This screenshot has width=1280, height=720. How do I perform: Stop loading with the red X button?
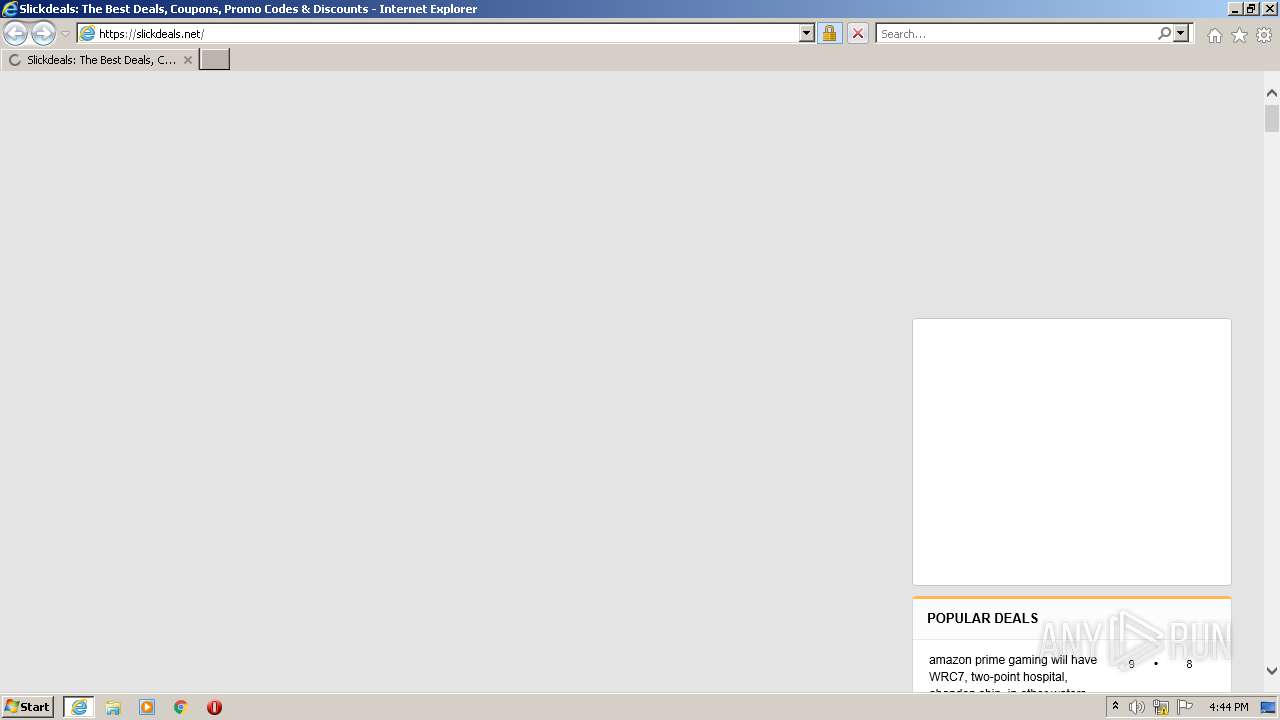pos(857,34)
